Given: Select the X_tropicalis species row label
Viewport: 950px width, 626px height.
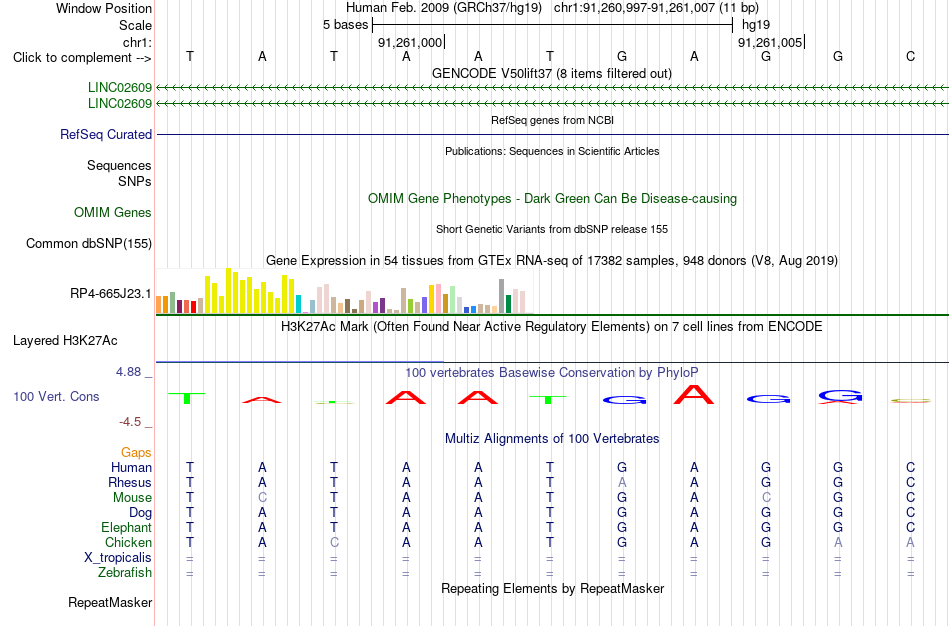Looking at the screenshot, I should click(118, 558).
